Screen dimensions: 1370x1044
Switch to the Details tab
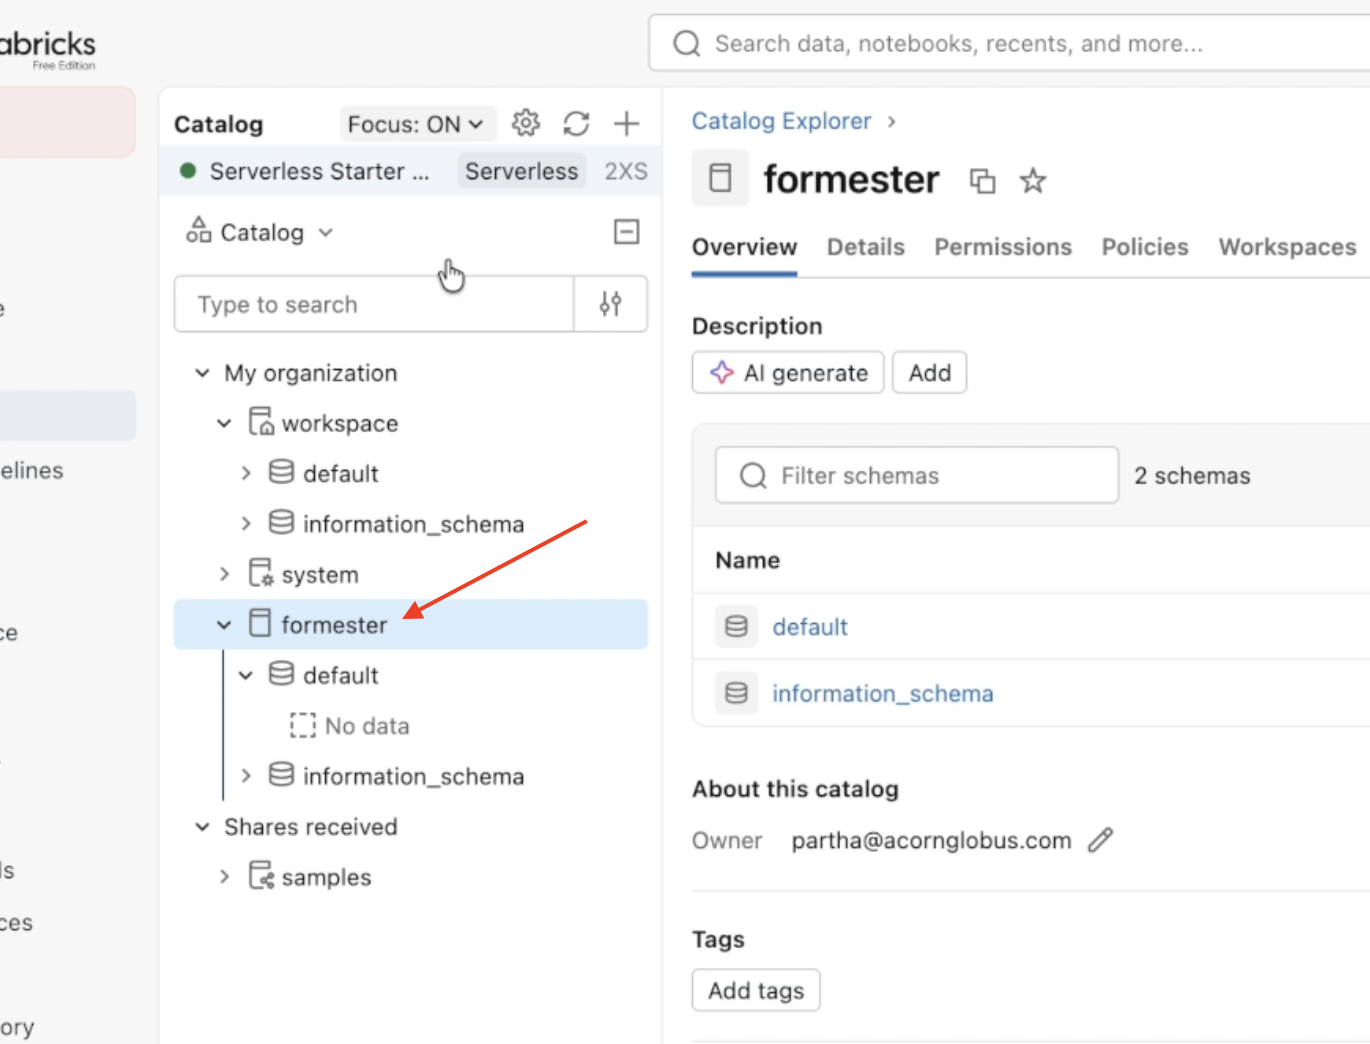866,247
